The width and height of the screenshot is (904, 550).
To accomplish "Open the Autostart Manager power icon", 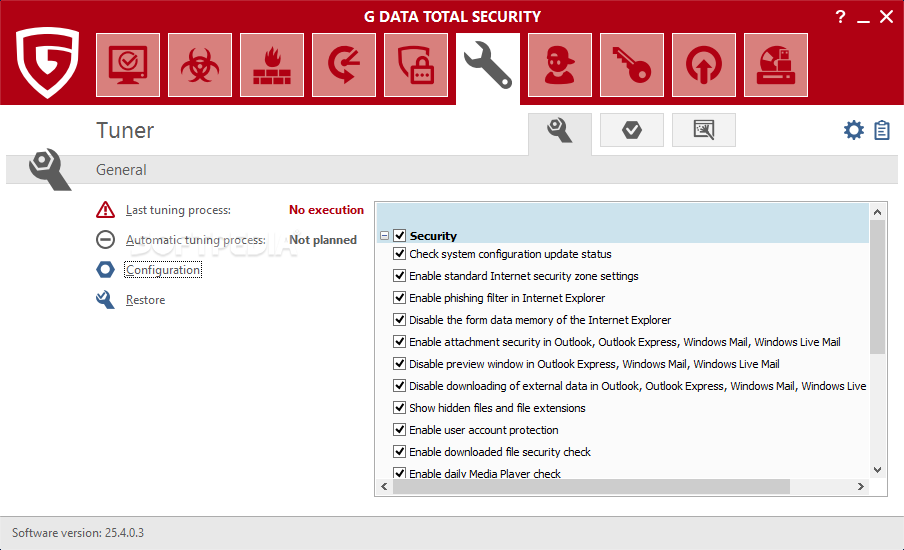I will (x=704, y=65).
